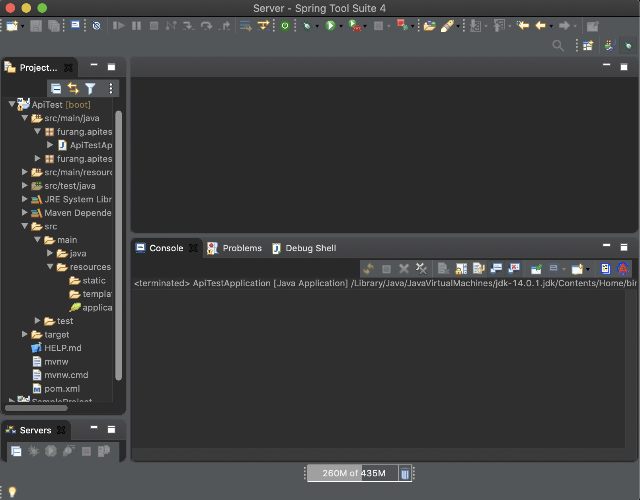Click the Resume debug icon
The height and width of the screenshot is (500, 640).
pos(118,26)
